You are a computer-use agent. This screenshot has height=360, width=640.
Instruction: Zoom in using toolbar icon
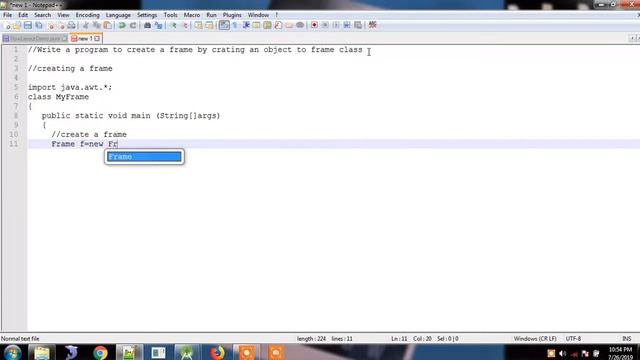(x=173, y=25)
